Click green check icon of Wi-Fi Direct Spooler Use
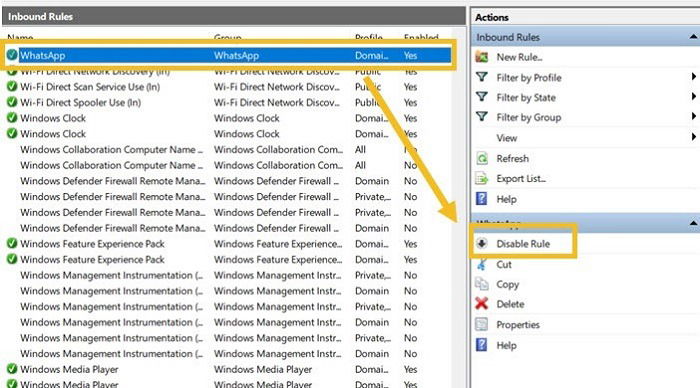This screenshot has width=700, height=388. (12, 102)
